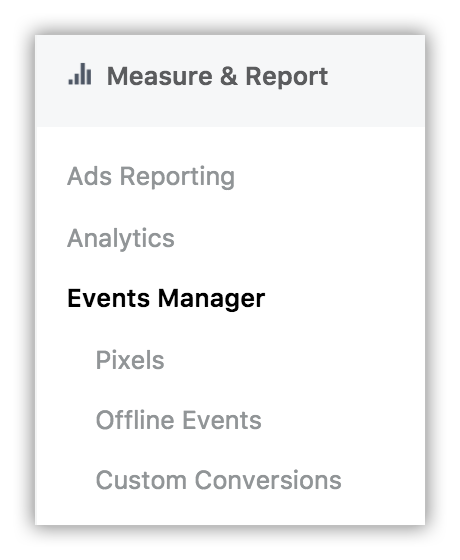Select Pixels under Events Manager
The image size is (460, 560).
point(130,360)
